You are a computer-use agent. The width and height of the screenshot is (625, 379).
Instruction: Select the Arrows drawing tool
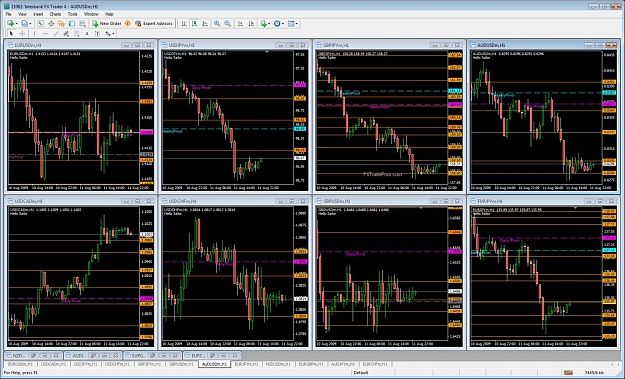[x=108, y=33]
